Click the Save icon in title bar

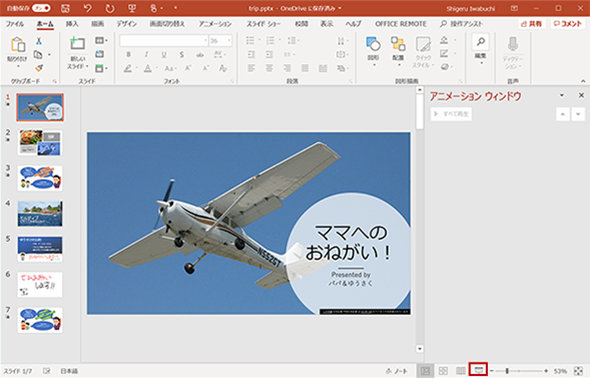(x=65, y=8)
